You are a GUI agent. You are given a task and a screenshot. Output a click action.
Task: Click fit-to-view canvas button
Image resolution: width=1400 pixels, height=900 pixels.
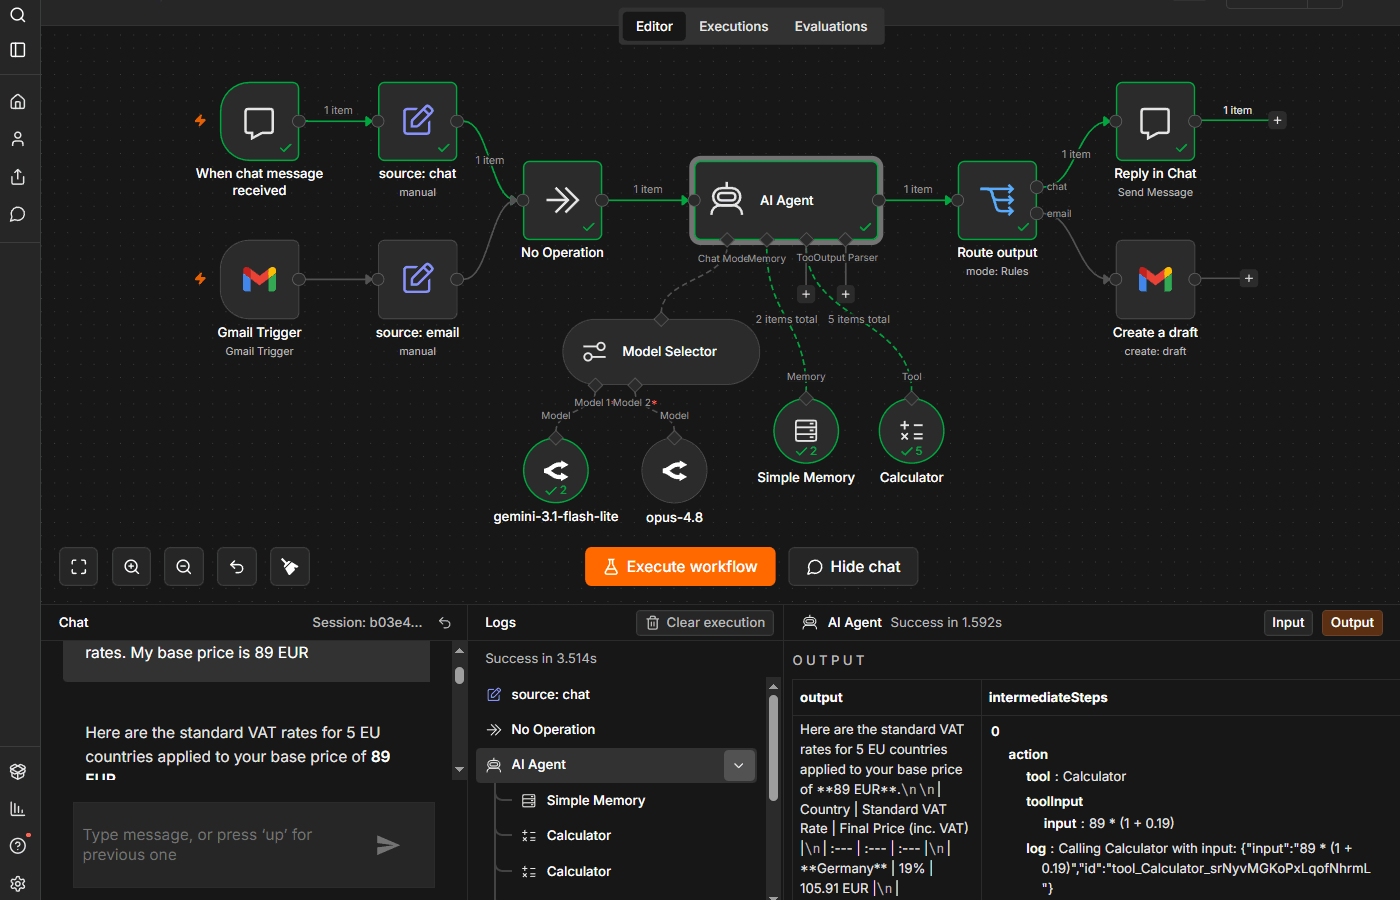(79, 567)
